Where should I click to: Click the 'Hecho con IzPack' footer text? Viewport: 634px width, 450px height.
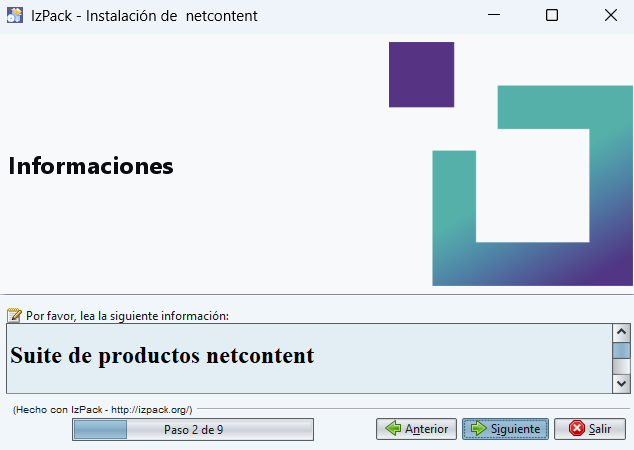pos(103,409)
